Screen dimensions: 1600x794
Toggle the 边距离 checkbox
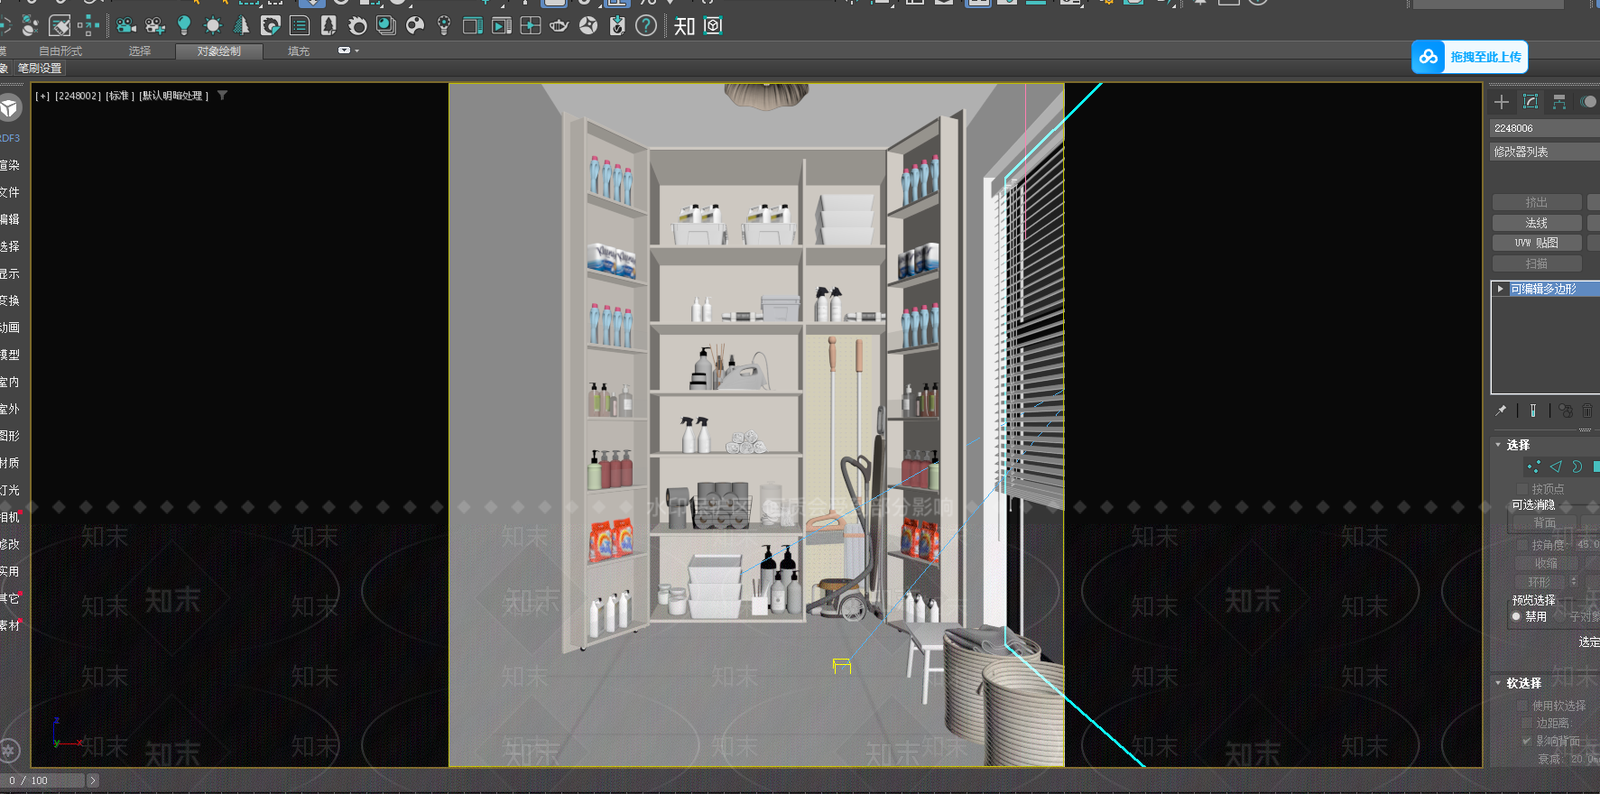(1526, 723)
